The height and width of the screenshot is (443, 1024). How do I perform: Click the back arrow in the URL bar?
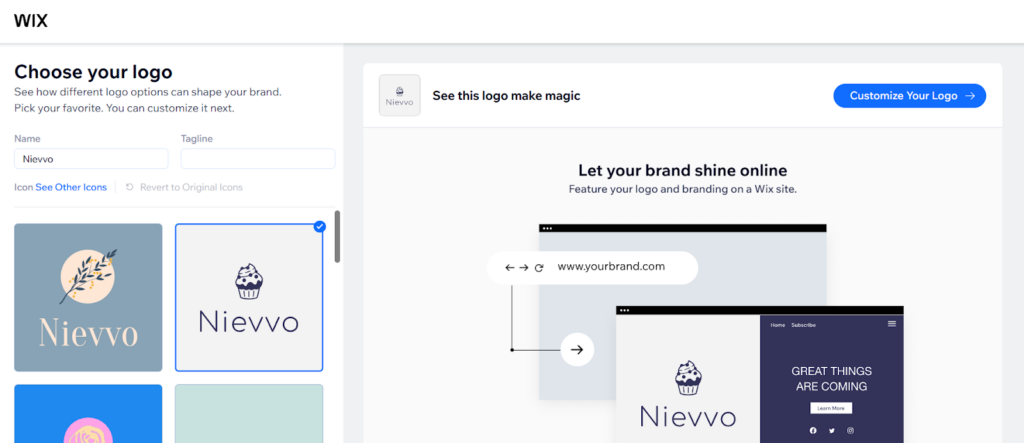tap(510, 268)
